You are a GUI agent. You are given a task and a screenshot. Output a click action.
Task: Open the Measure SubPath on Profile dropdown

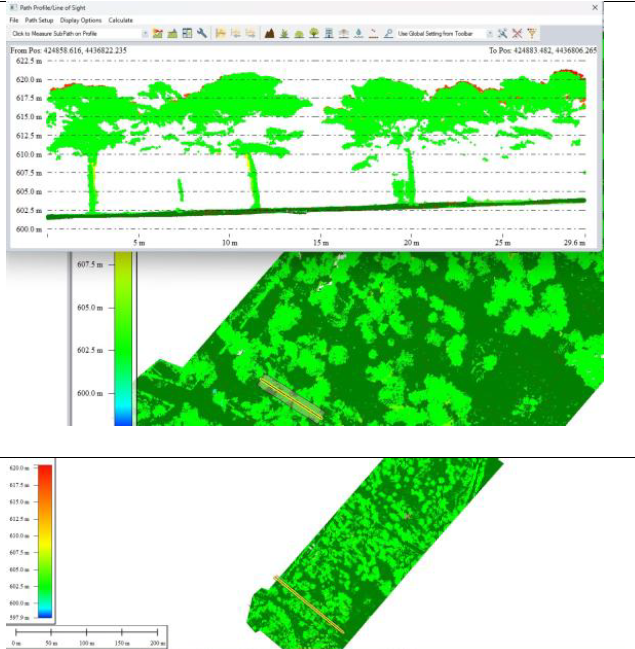145,33
